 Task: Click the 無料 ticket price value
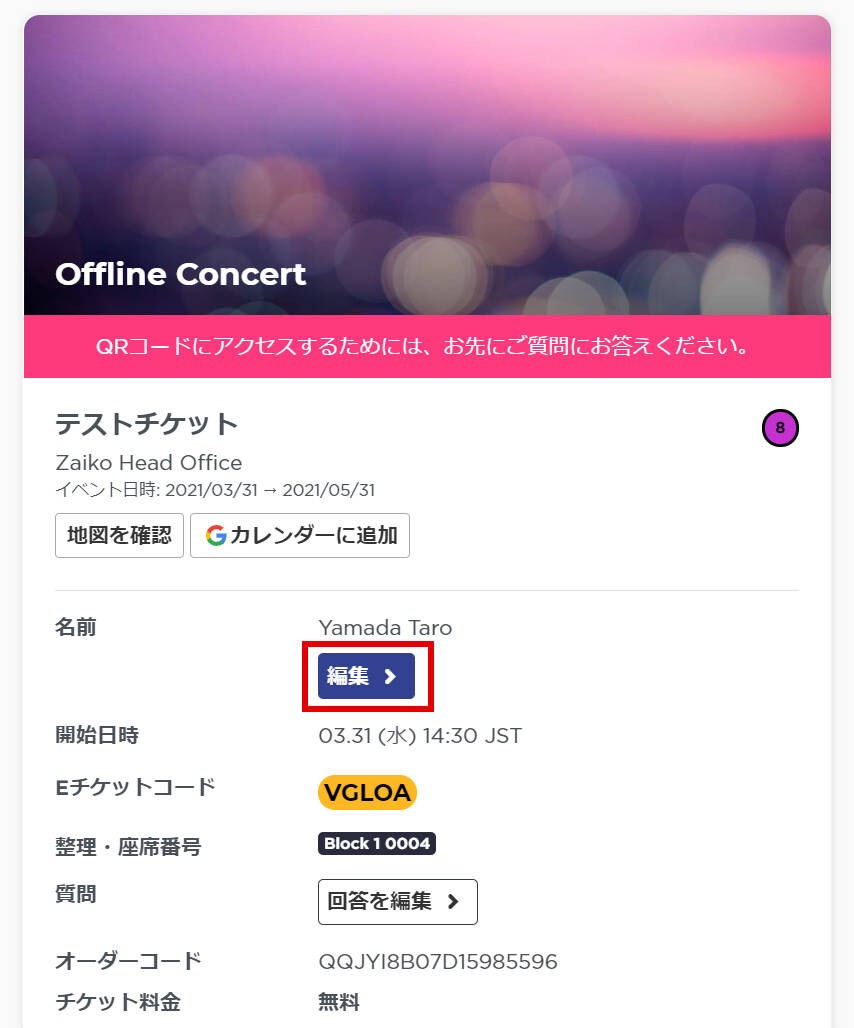coord(339,1002)
